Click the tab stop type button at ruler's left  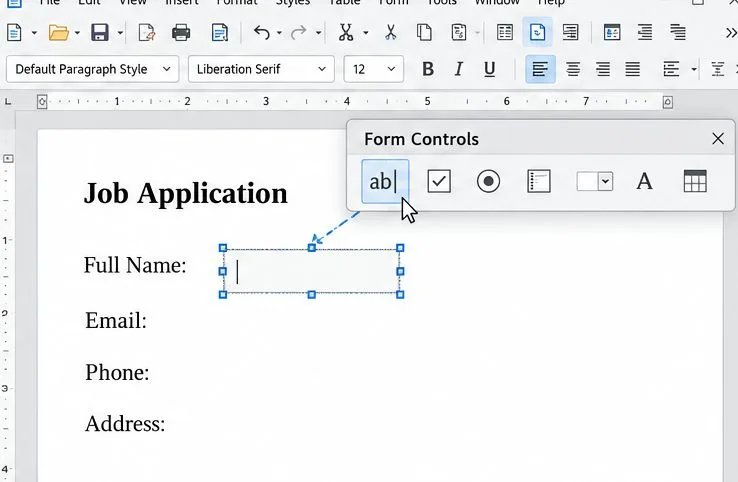tap(8, 101)
